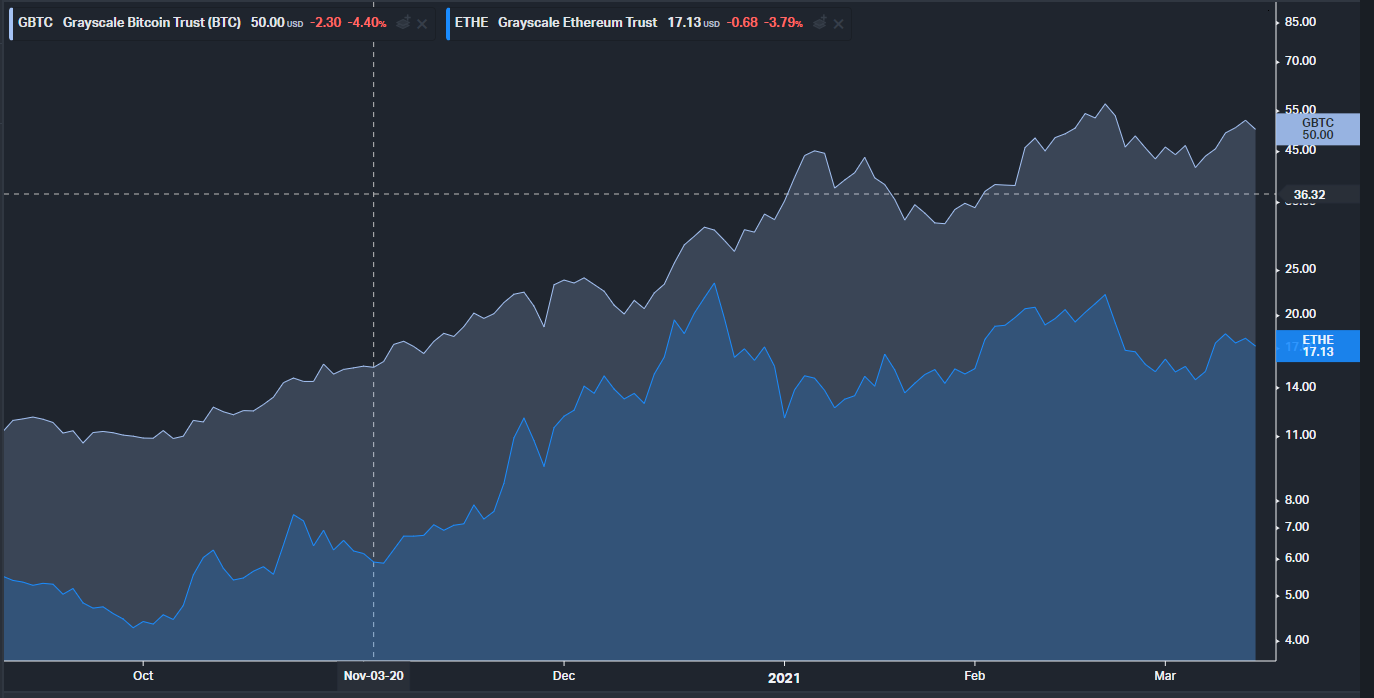Click the GBTC -4.40% change value
This screenshot has height=698, width=1374.
pyautogui.click(x=366, y=23)
